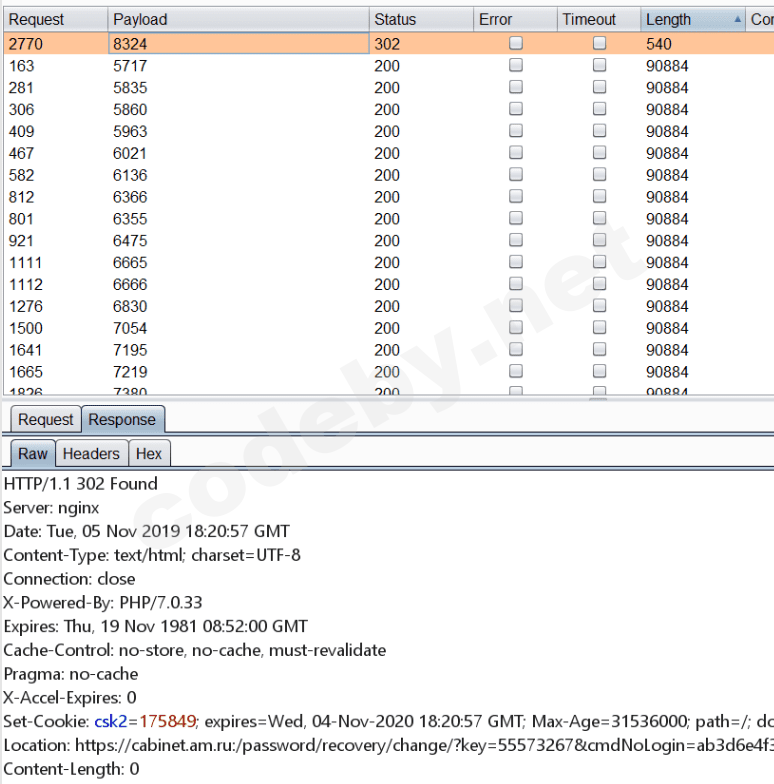Click payload value 6665

pyautogui.click(x=130, y=262)
